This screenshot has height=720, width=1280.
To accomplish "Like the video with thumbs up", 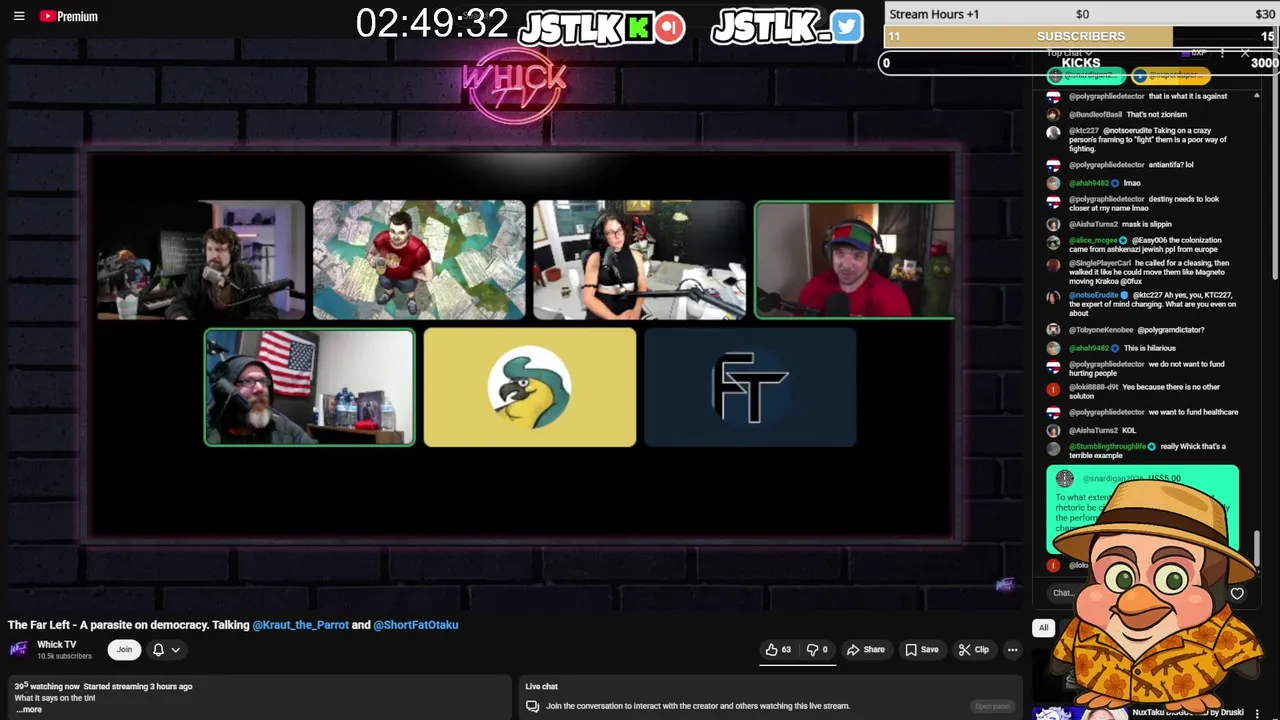I will pos(778,650).
